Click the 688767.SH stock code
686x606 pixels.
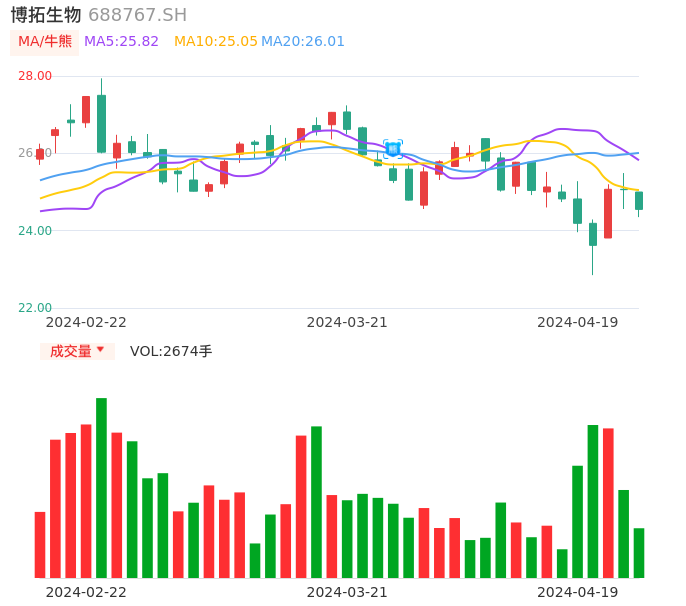[137, 15]
